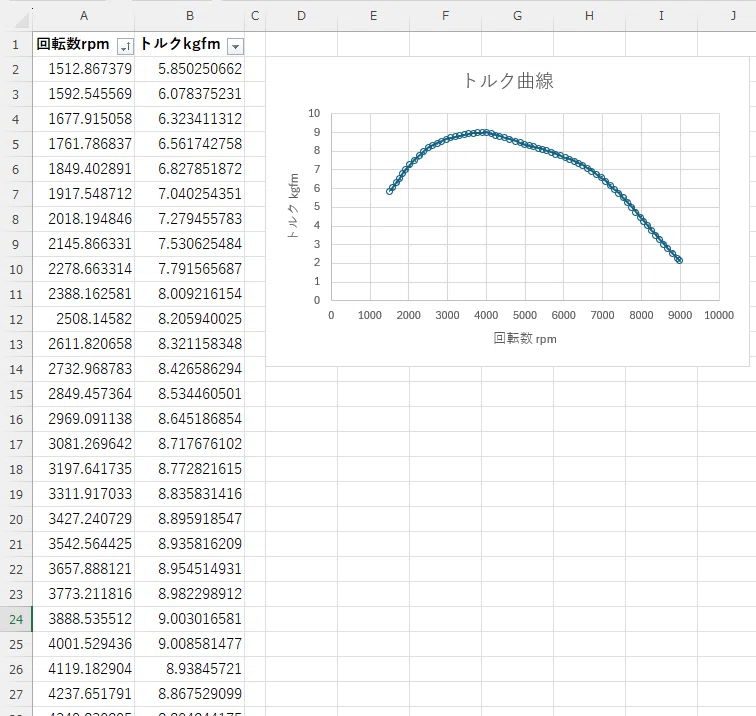
Task: Click horizontal axis label 10000
Action: click(x=719, y=315)
